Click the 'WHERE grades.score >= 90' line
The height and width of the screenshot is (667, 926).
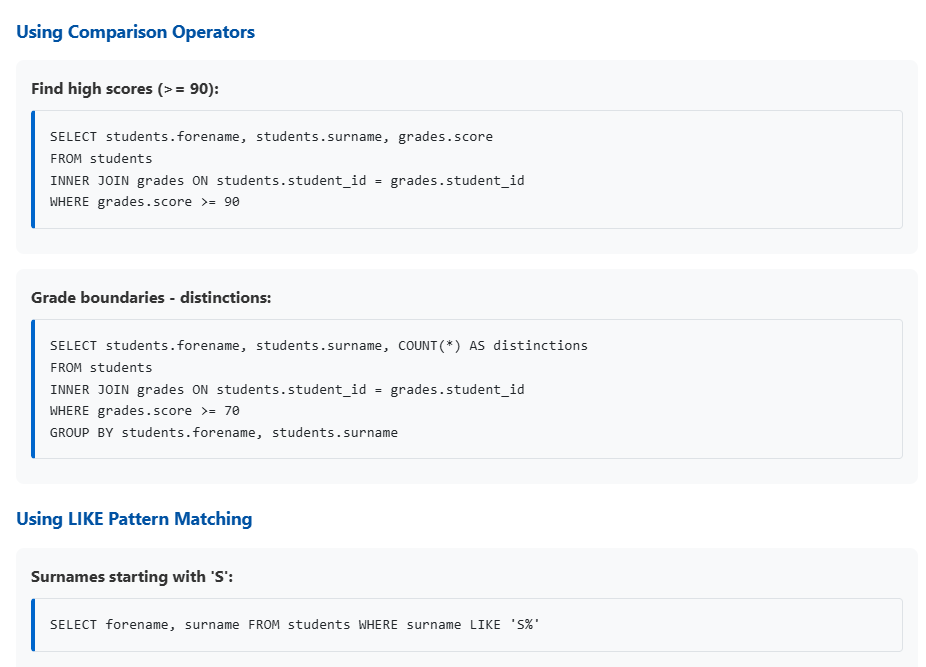pos(145,203)
